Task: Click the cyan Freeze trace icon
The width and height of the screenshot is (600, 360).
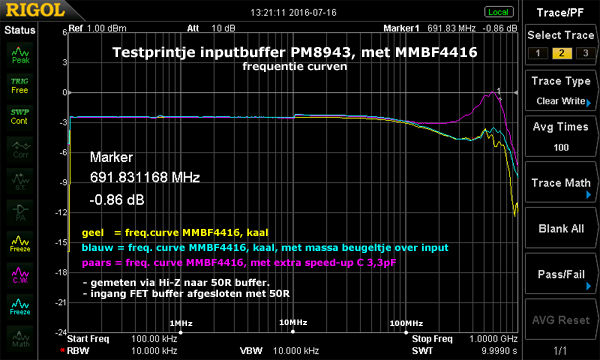Action: (x=20, y=307)
